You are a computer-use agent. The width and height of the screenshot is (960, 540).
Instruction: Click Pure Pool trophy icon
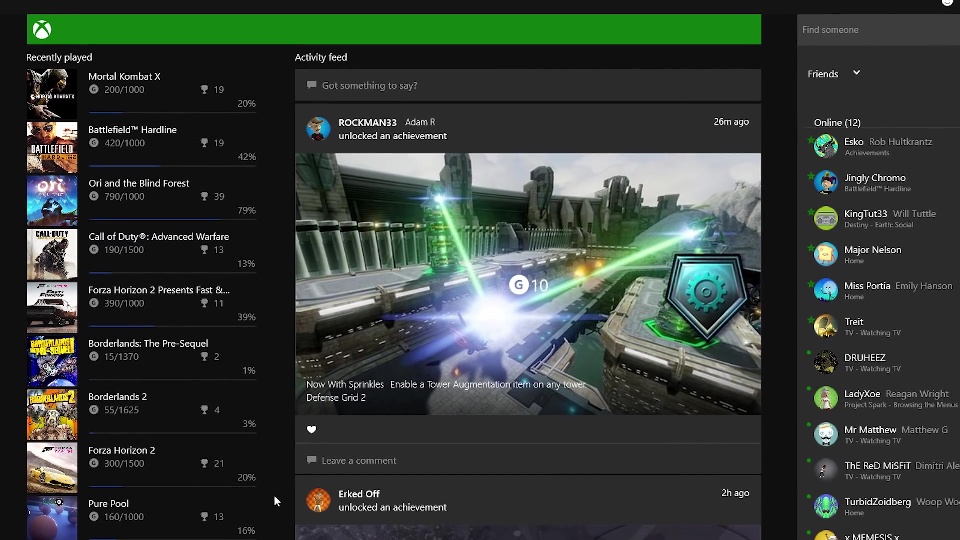(x=204, y=516)
